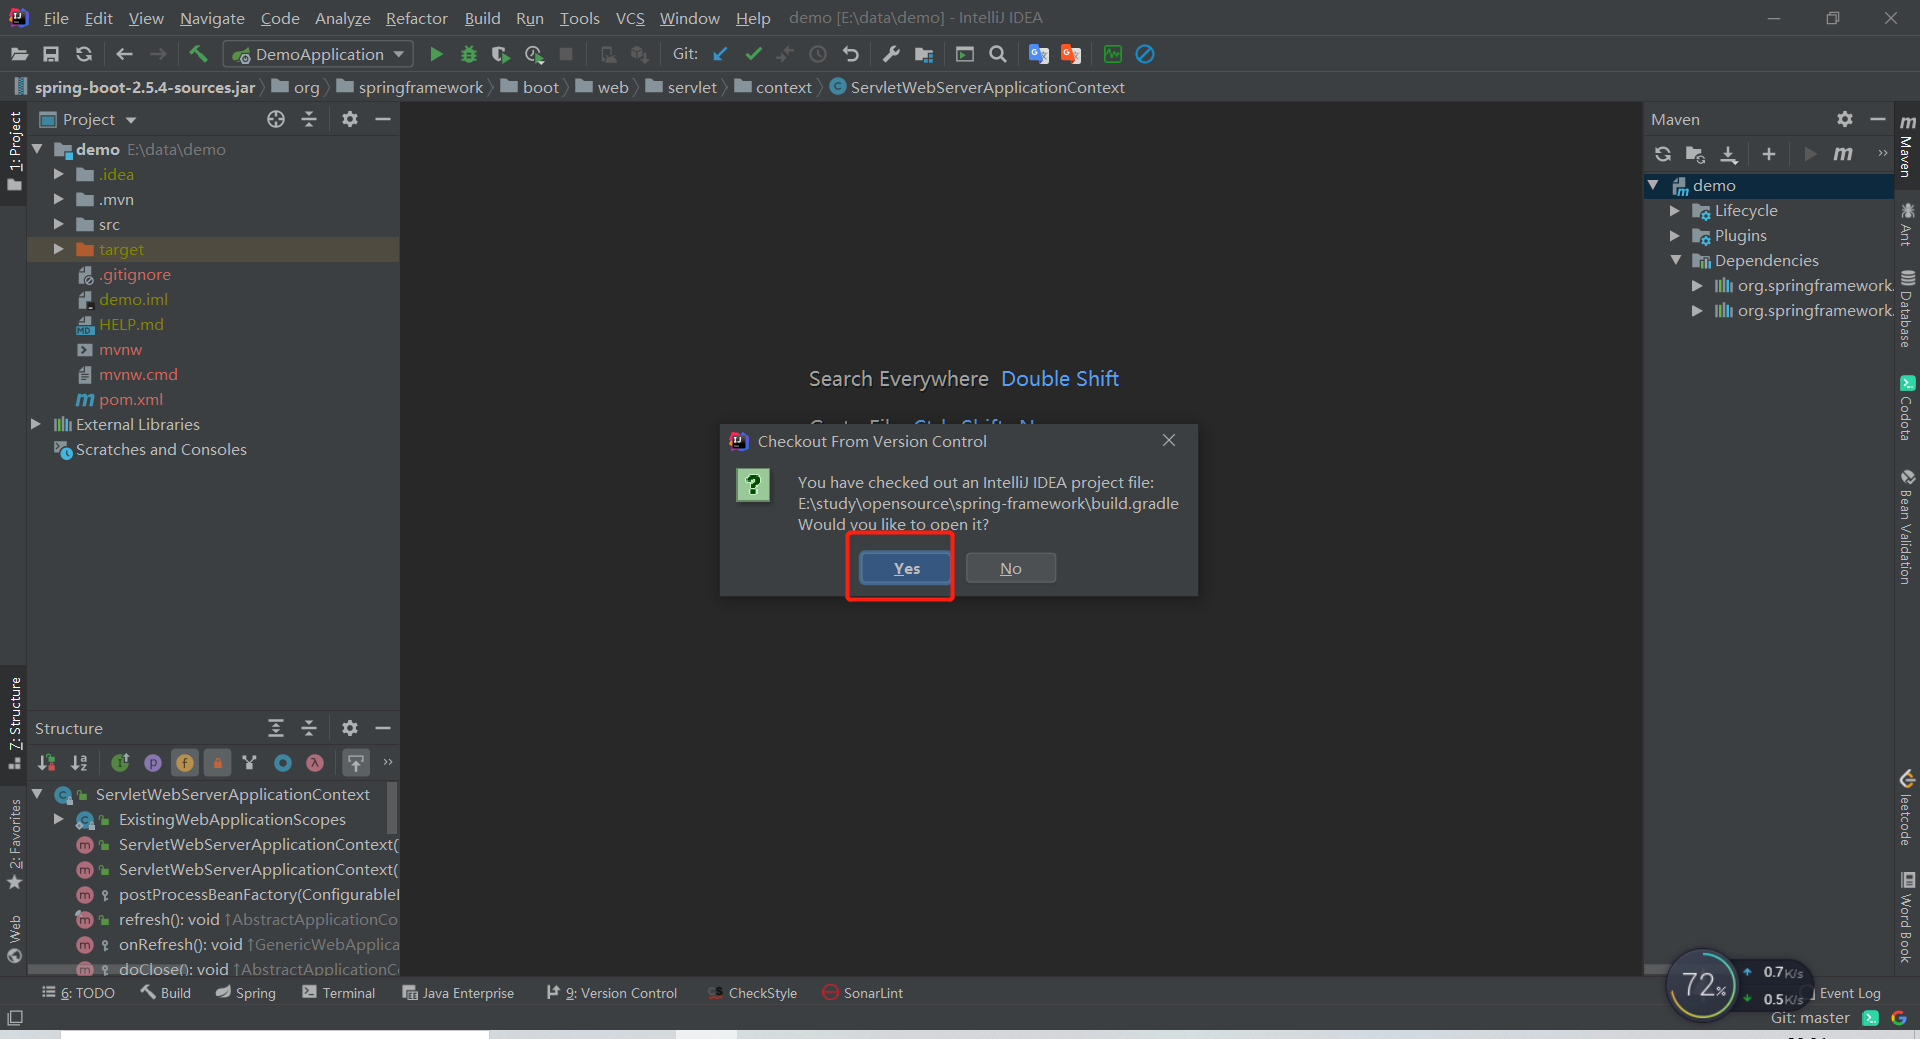The image size is (1920, 1039).
Task: Click Download Sources icon in Maven panel
Action: click(x=1728, y=154)
